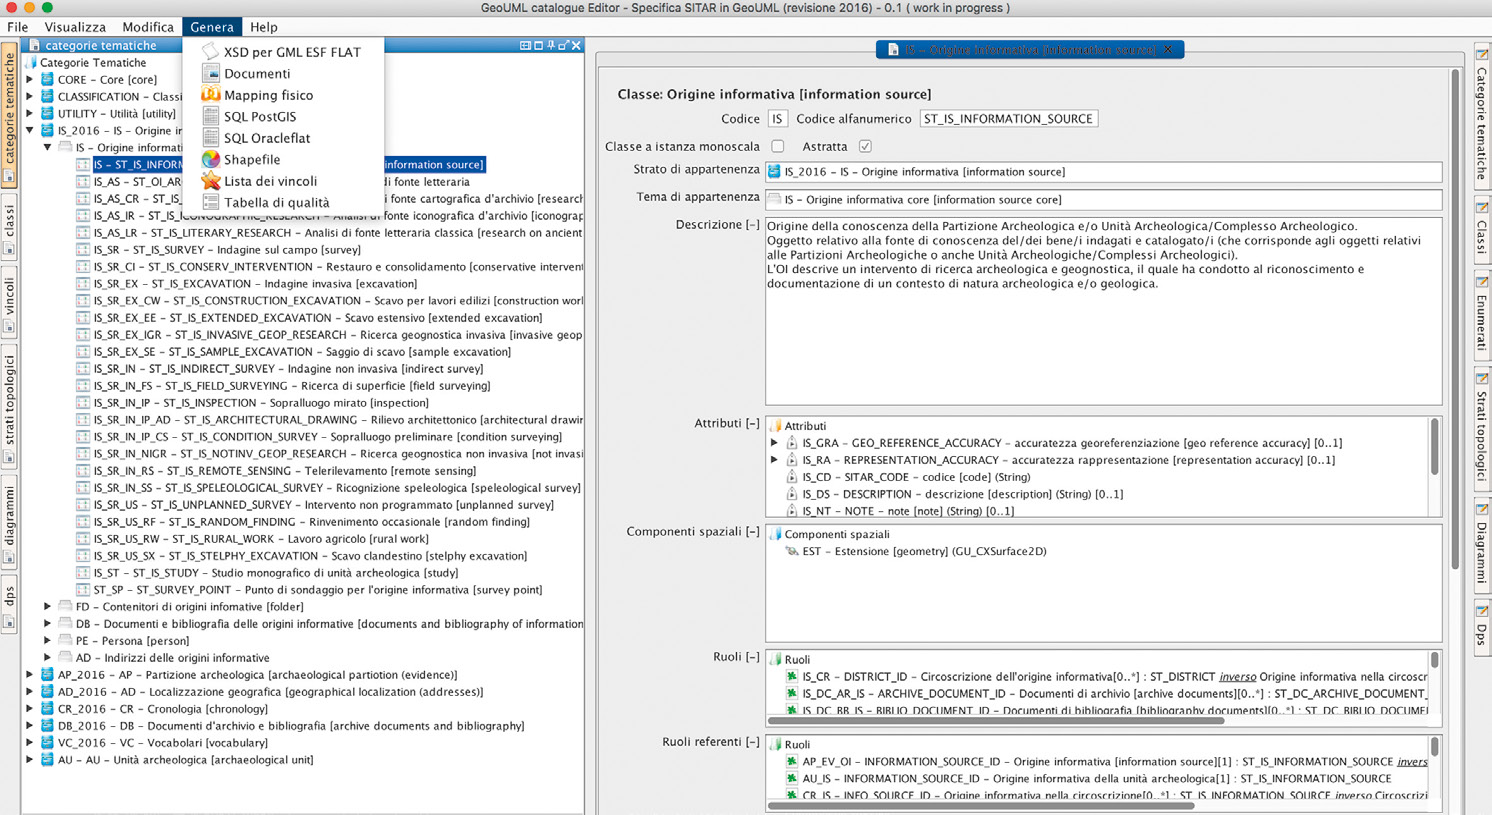Image resolution: width=1492 pixels, height=815 pixels.
Task: Collapse the IS Origine informativa theme
Action: pyautogui.click(x=48, y=147)
